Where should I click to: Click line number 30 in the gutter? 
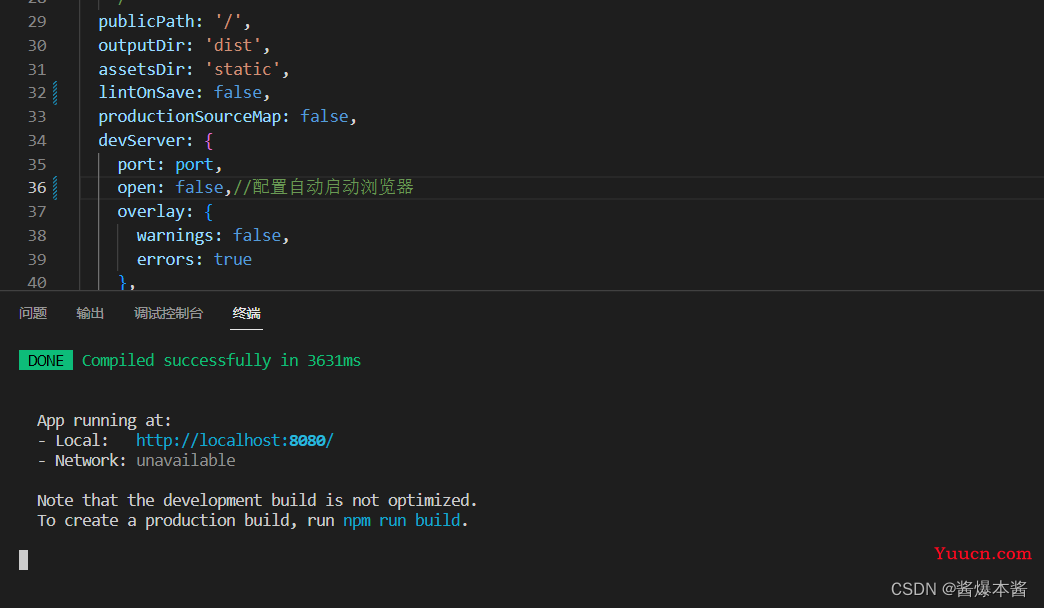37,45
